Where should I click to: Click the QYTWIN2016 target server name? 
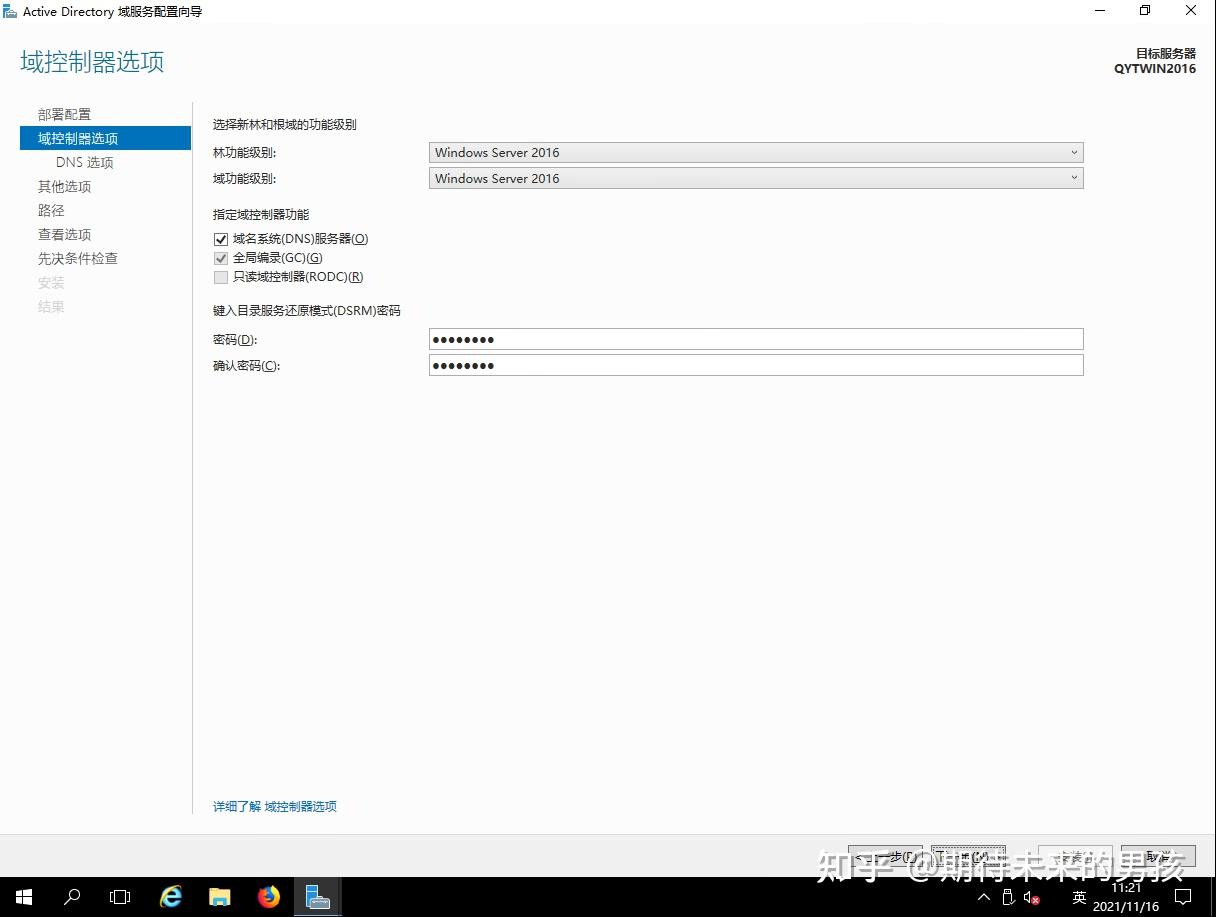[1155, 69]
